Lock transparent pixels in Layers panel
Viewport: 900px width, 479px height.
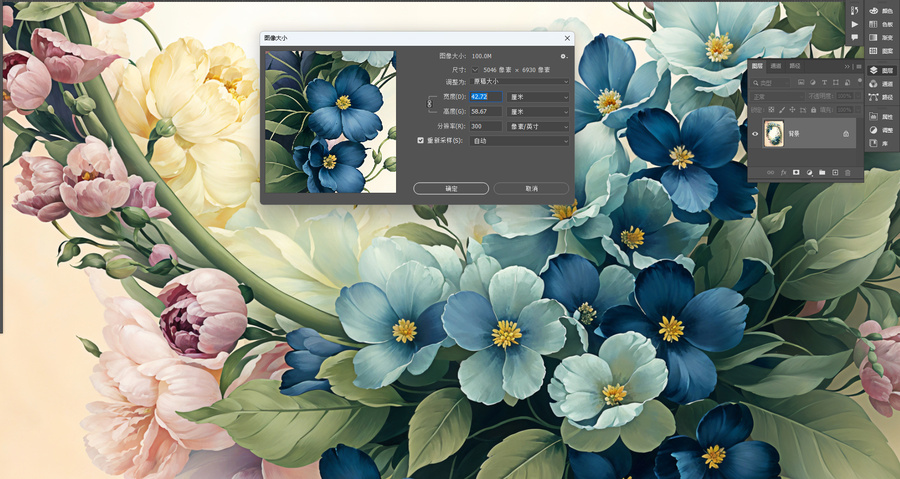click(x=771, y=110)
